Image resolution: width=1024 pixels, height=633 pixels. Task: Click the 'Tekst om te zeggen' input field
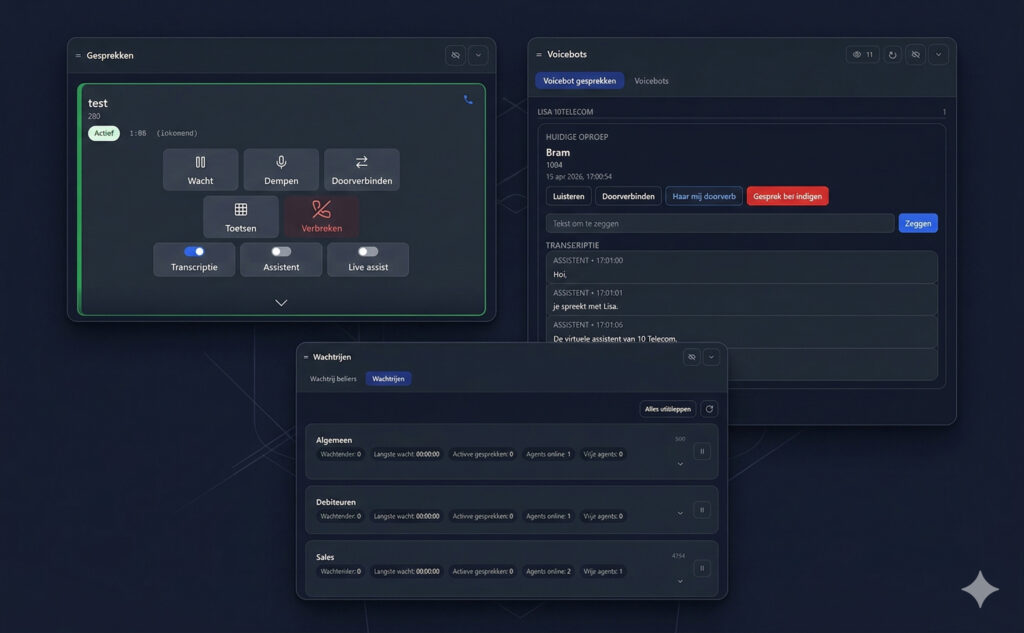tap(719, 223)
